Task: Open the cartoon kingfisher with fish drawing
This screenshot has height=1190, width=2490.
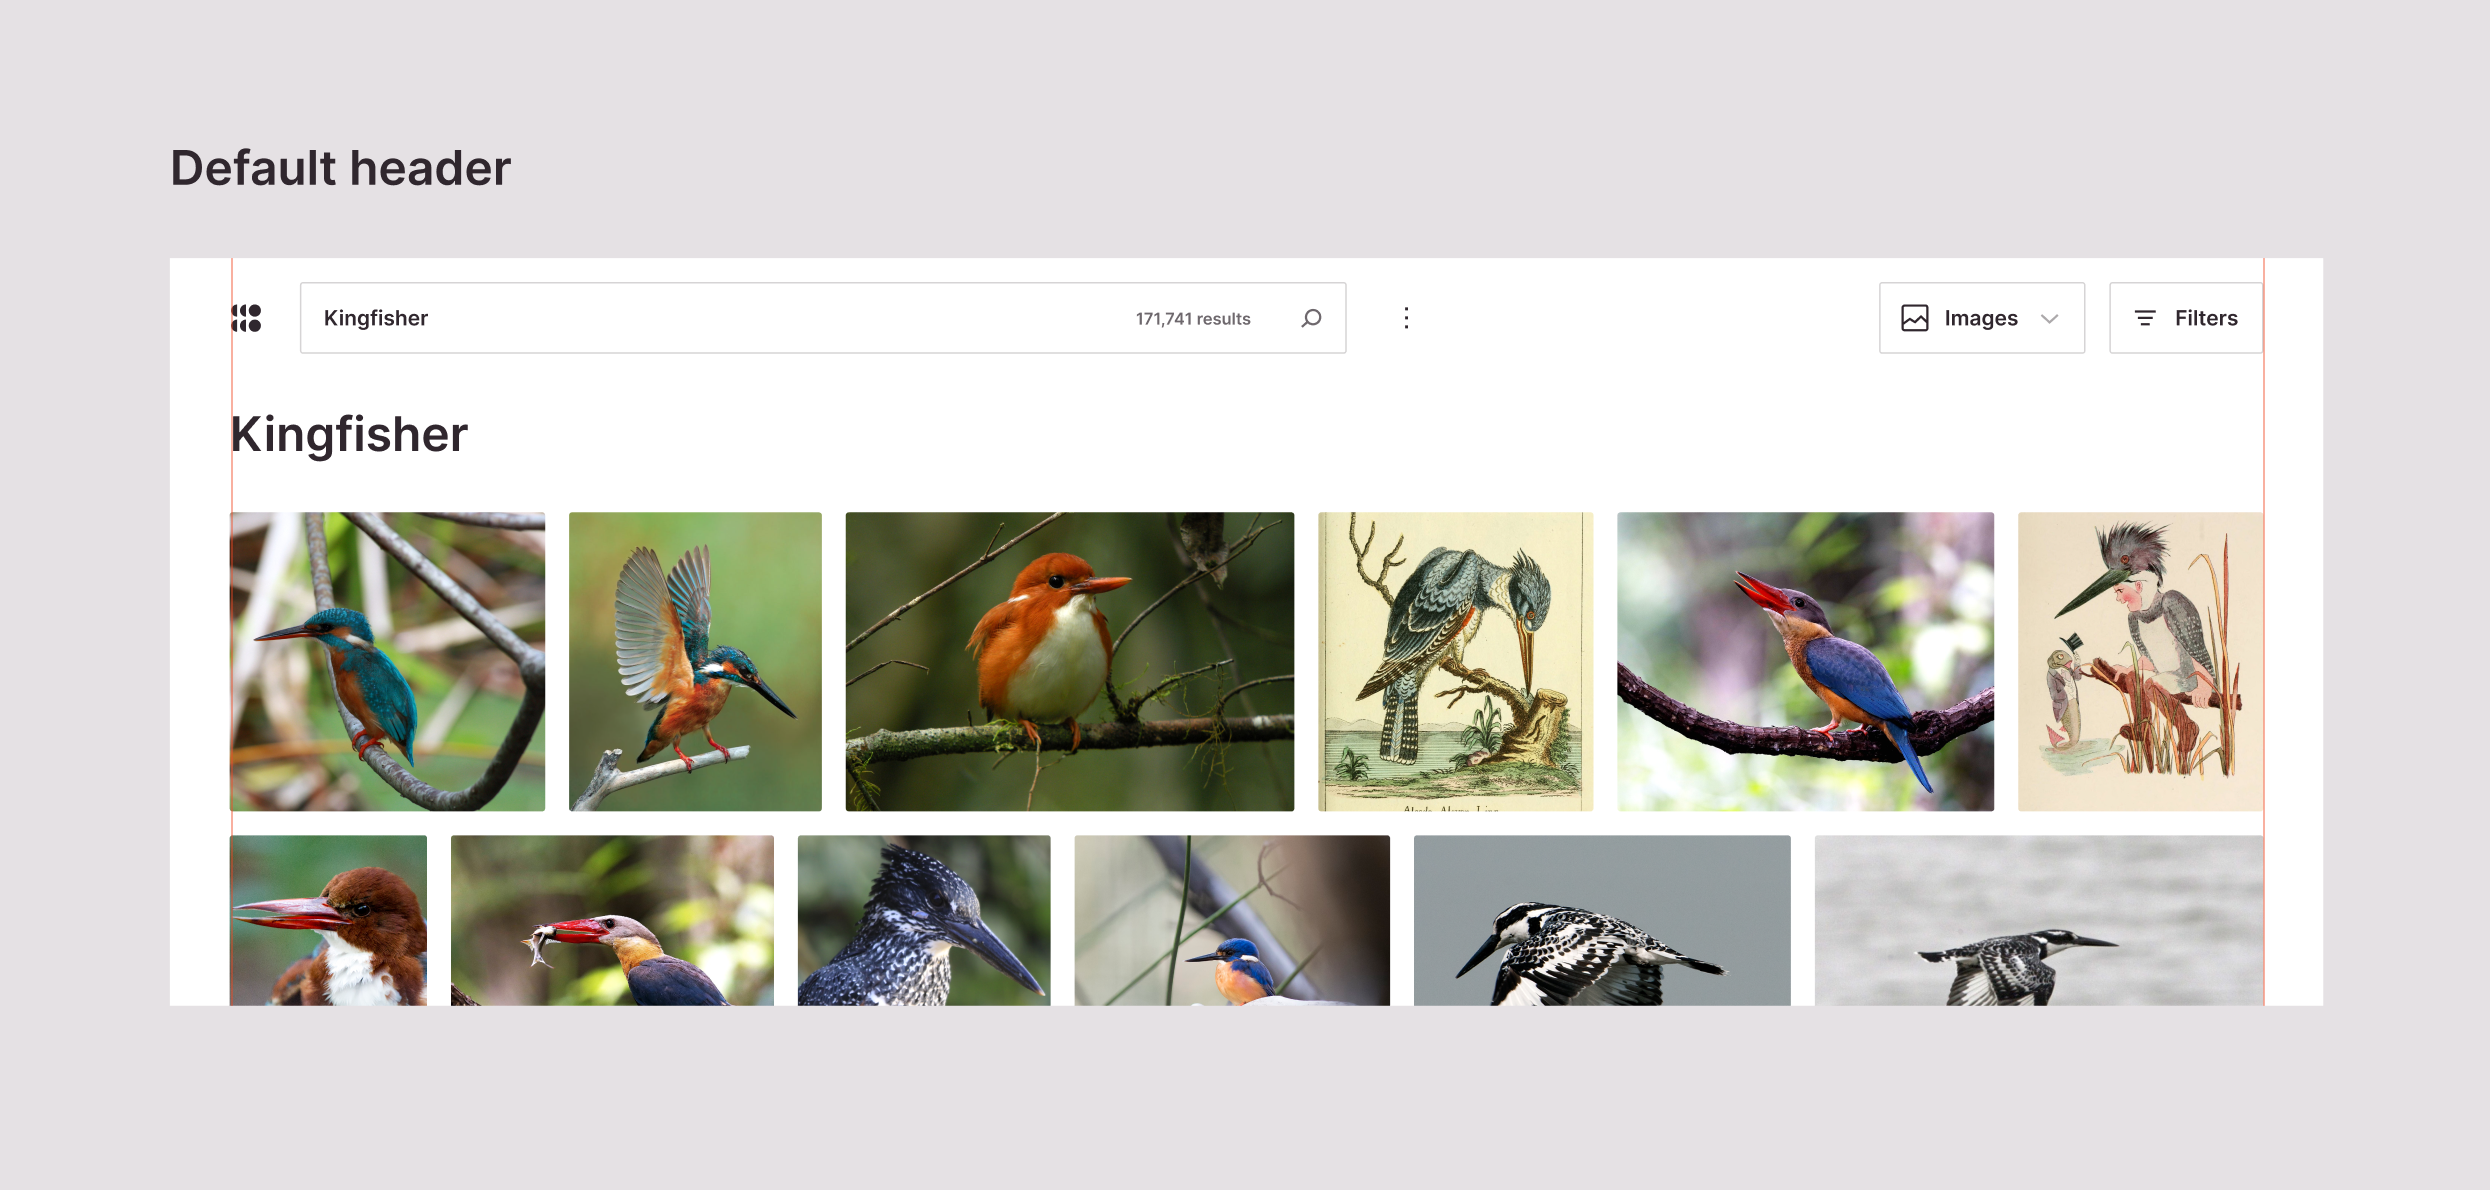Action: coord(2140,661)
